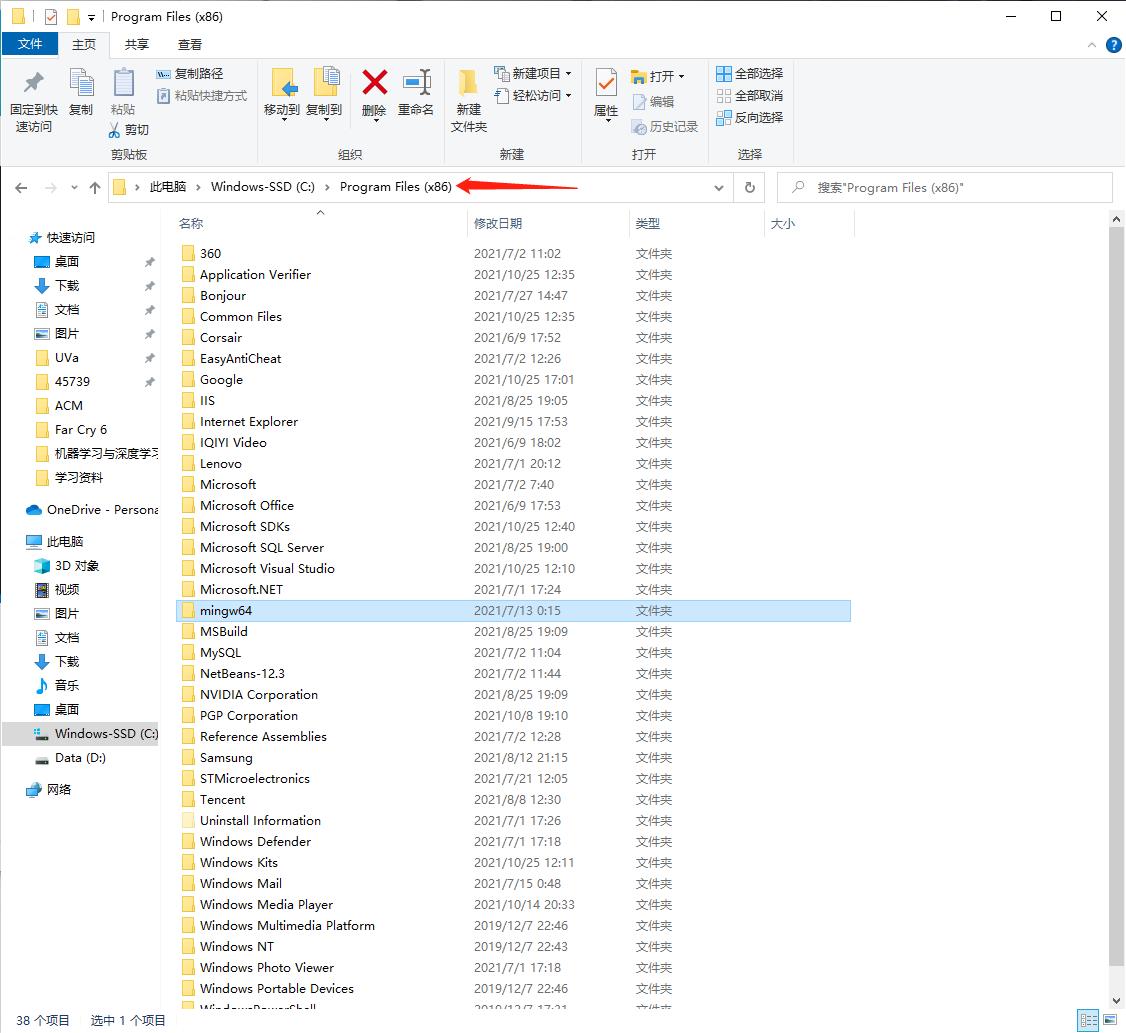Click Pin to Quick access (固定到快速访问) icon
The width and height of the screenshot is (1126, 1033).
coord(33,83)
